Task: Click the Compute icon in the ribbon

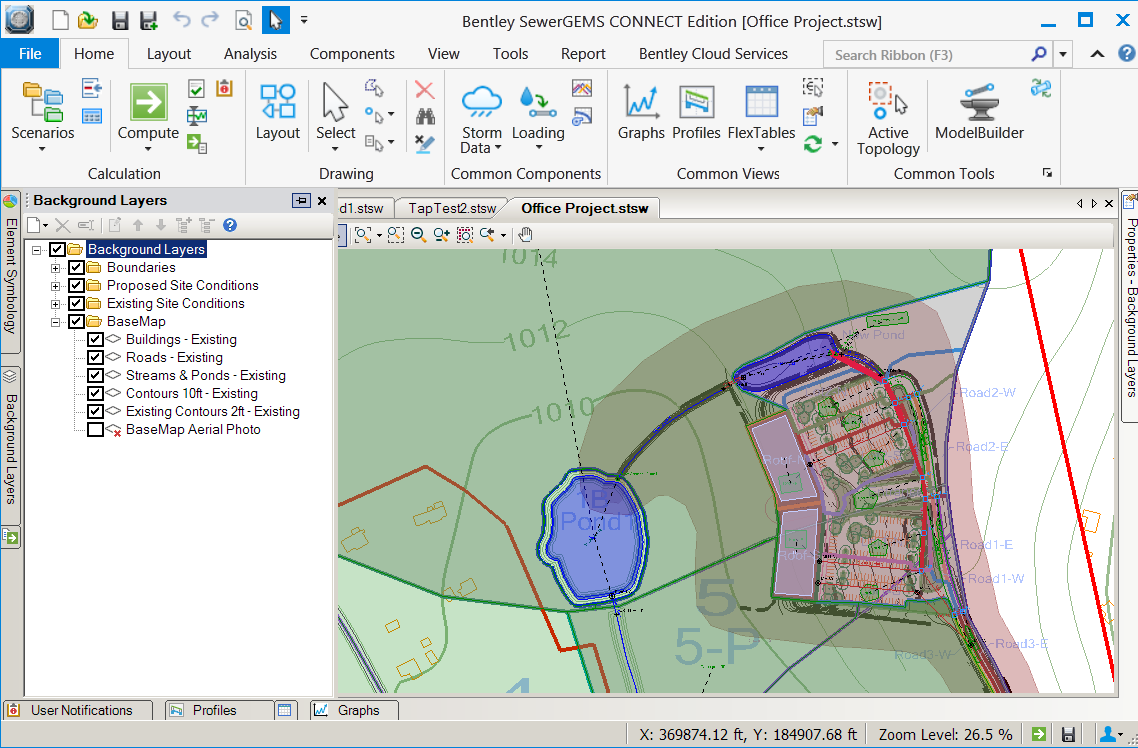Action: pos(148,103)
